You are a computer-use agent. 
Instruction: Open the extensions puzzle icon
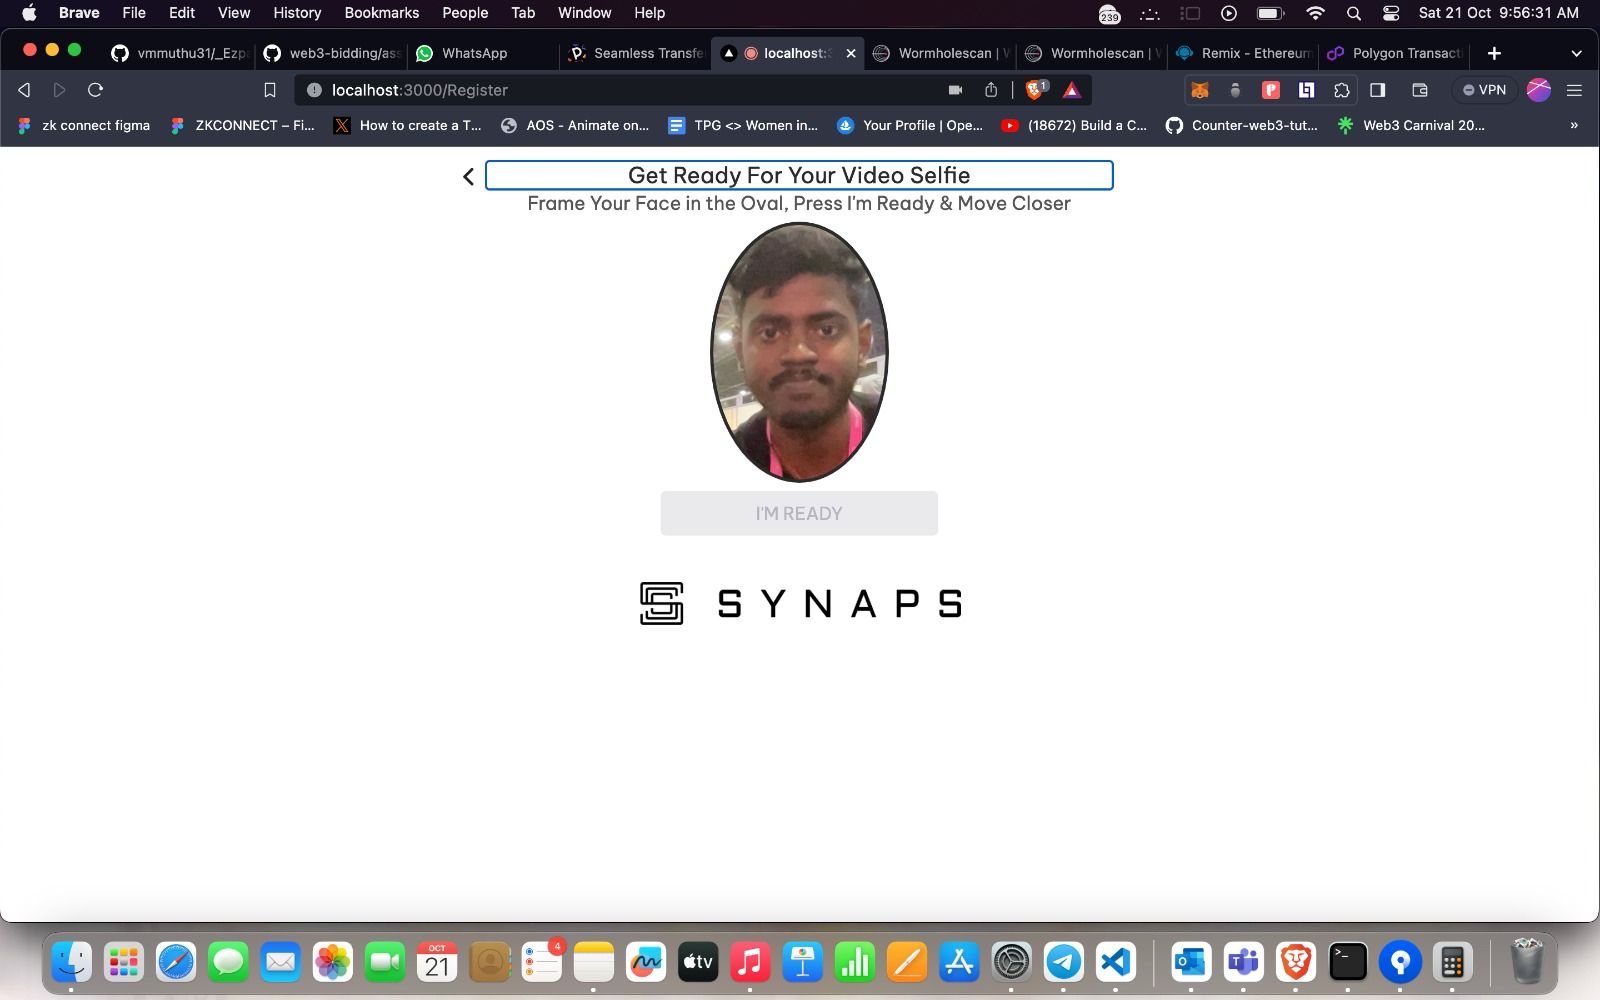point(1342,90)
